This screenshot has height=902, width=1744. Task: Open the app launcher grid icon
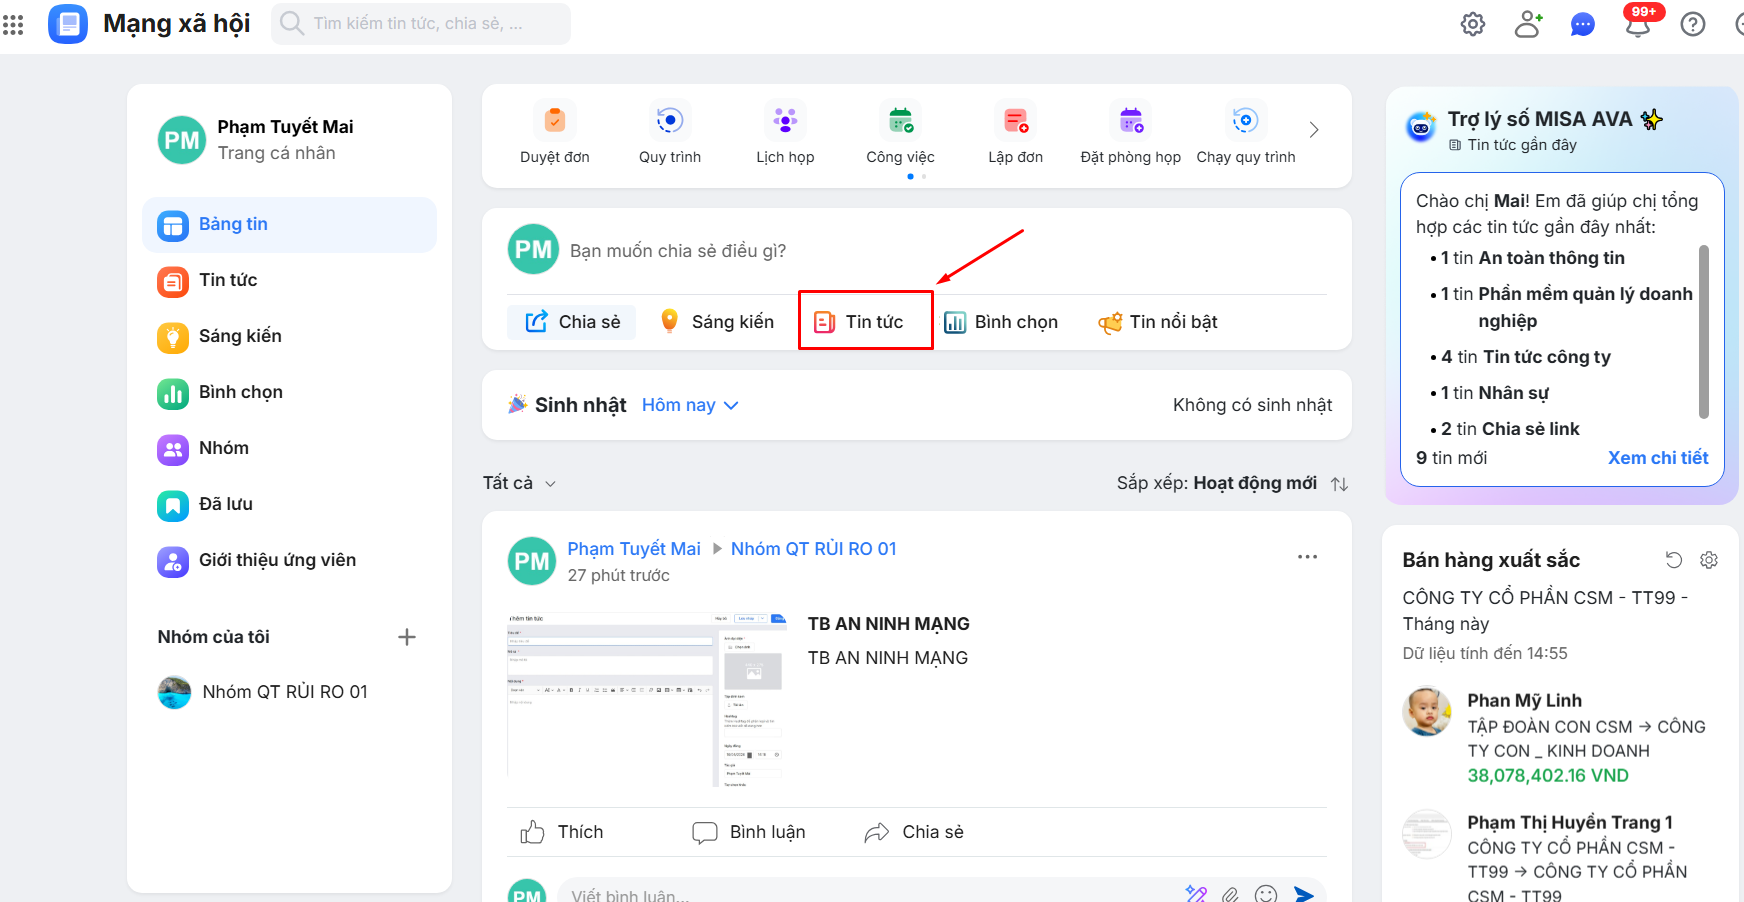pyautogui.click(x=13, y=24)
